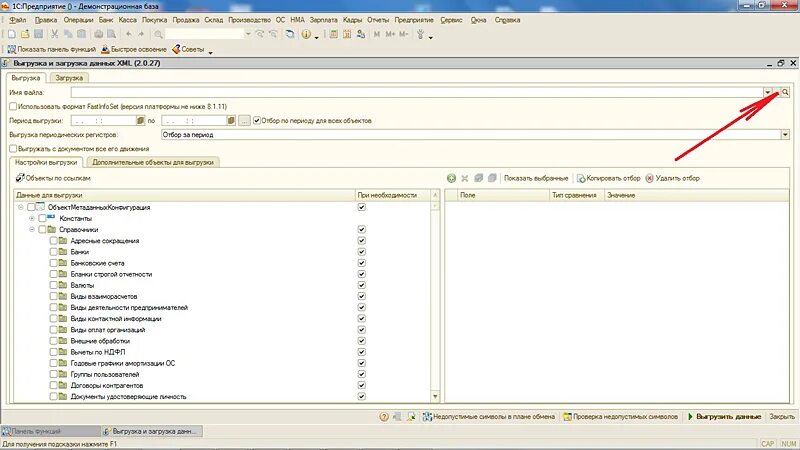Click the Удалить отбор button

click(672, 178)
